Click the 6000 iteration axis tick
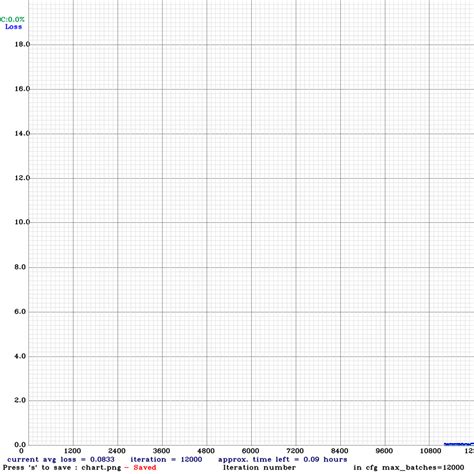 click(x=250, y=451)
